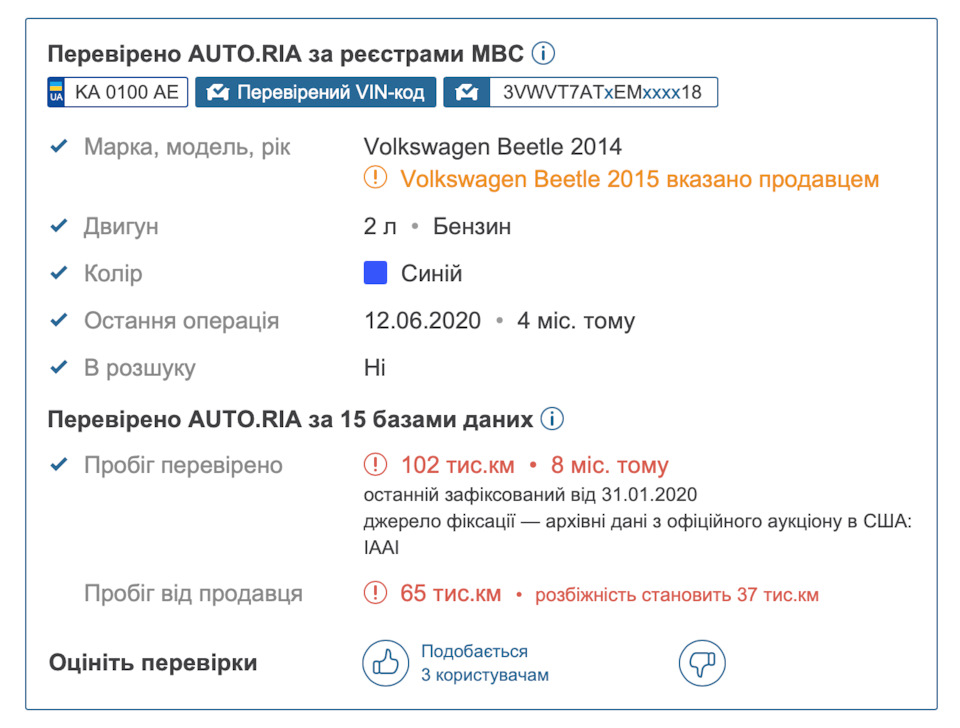Click the car icon before the VIN number
Viewport: 960px width, 728px height.
pyautogui.click(x=466, y=93)
